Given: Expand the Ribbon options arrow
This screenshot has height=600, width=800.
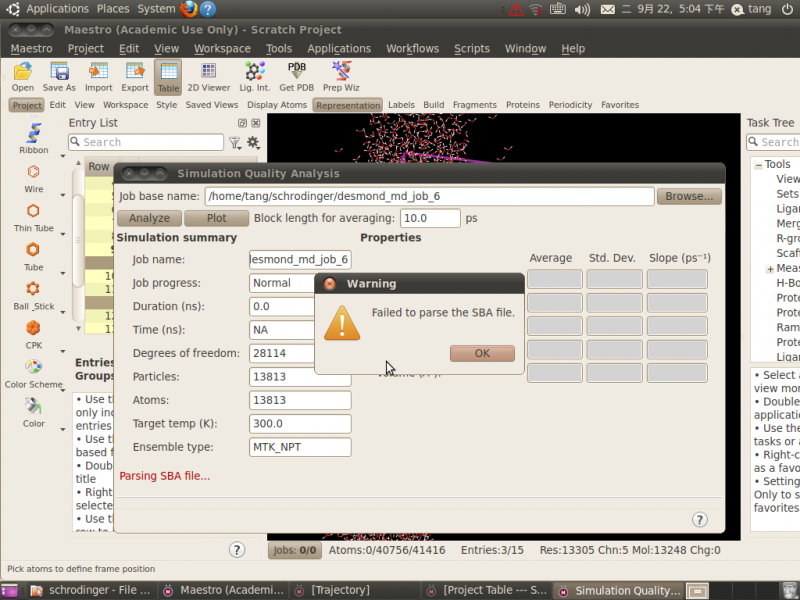Looking at the screenshot, I should coord(63,156).
